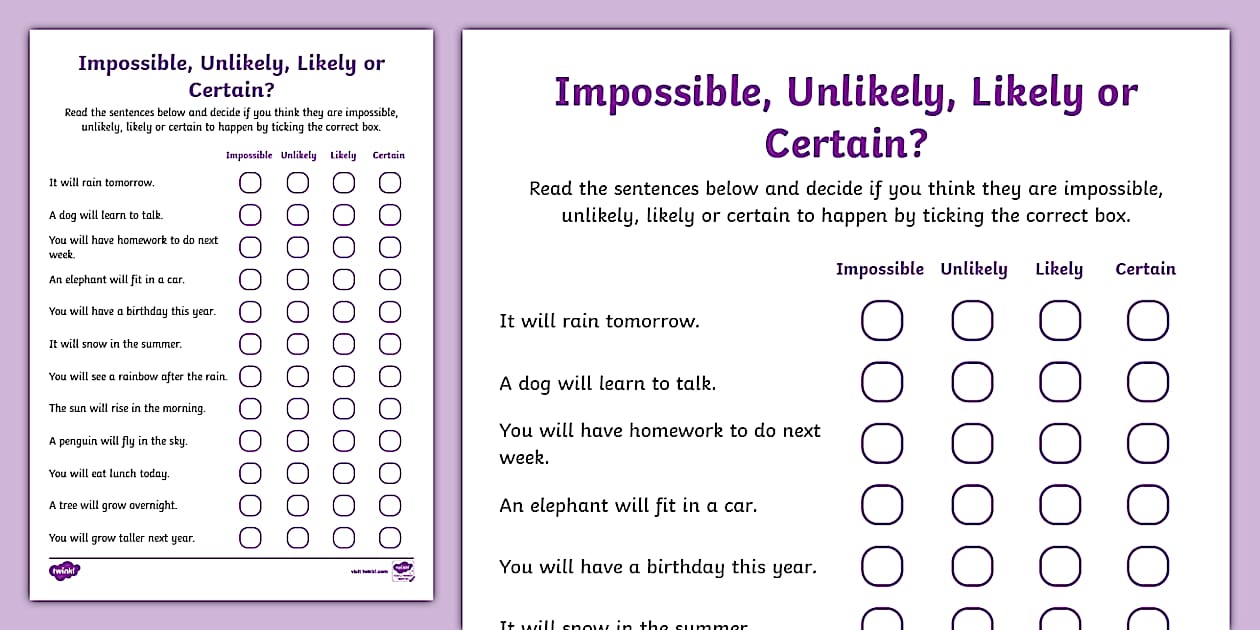Tick Likely for 'It will rain tomorrow' on large page

click(1060, 321)
